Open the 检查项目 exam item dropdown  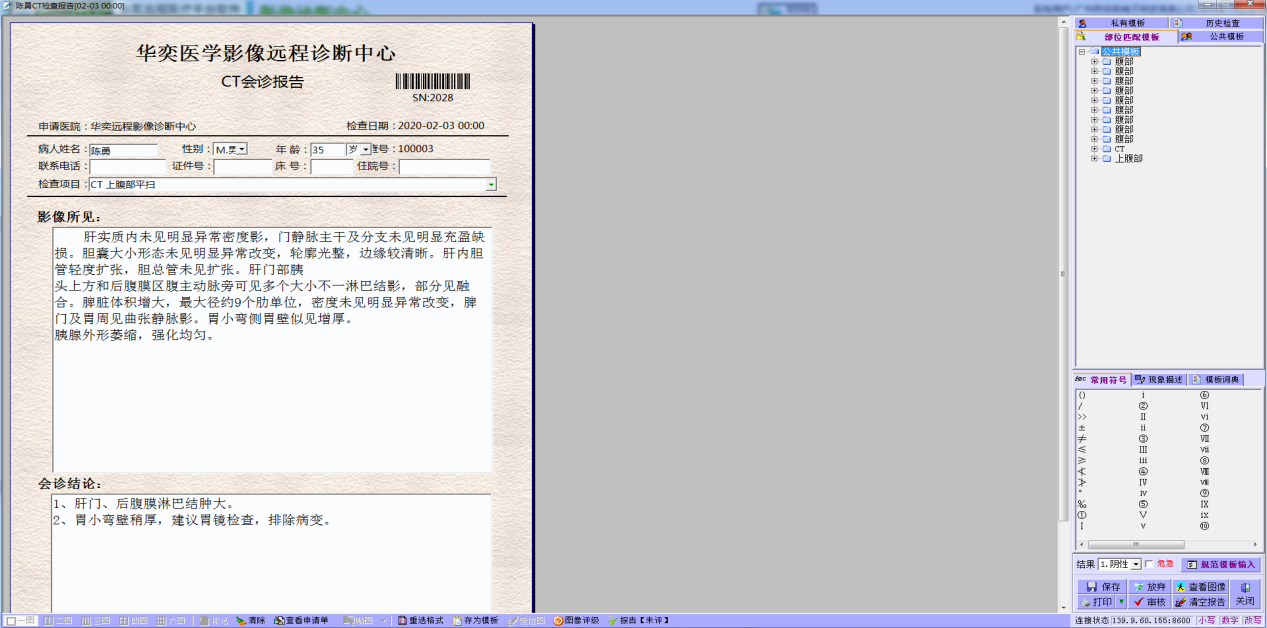click(491, 185)
